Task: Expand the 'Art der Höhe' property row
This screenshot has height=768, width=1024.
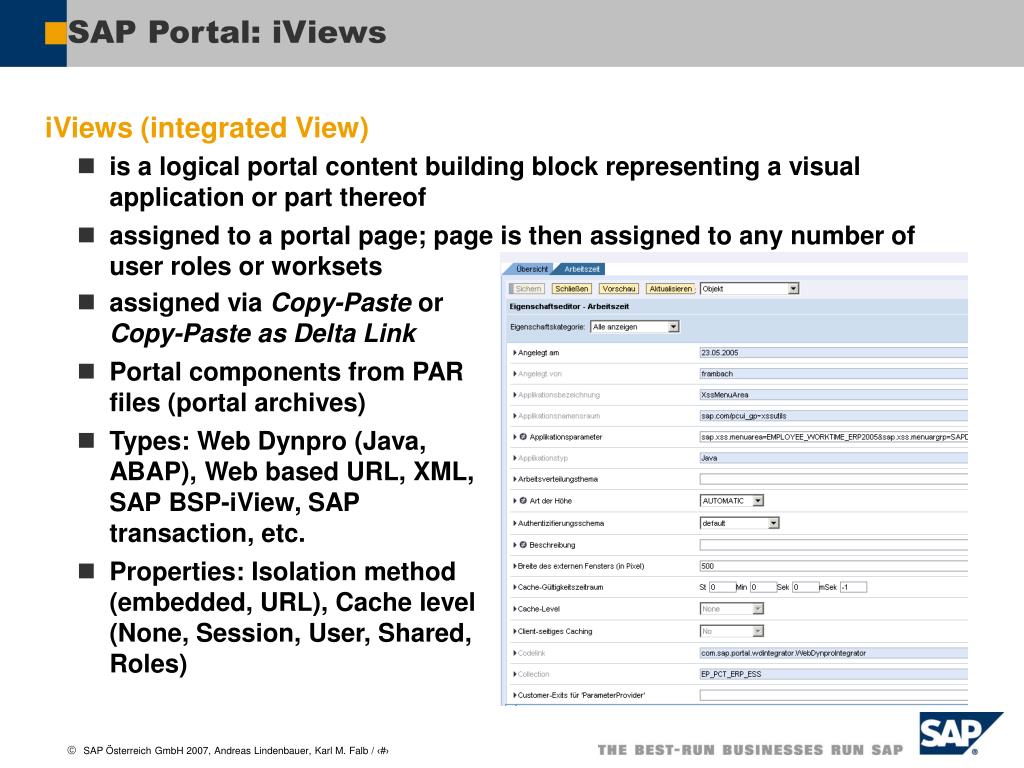Action: click(x=515, y=501)
